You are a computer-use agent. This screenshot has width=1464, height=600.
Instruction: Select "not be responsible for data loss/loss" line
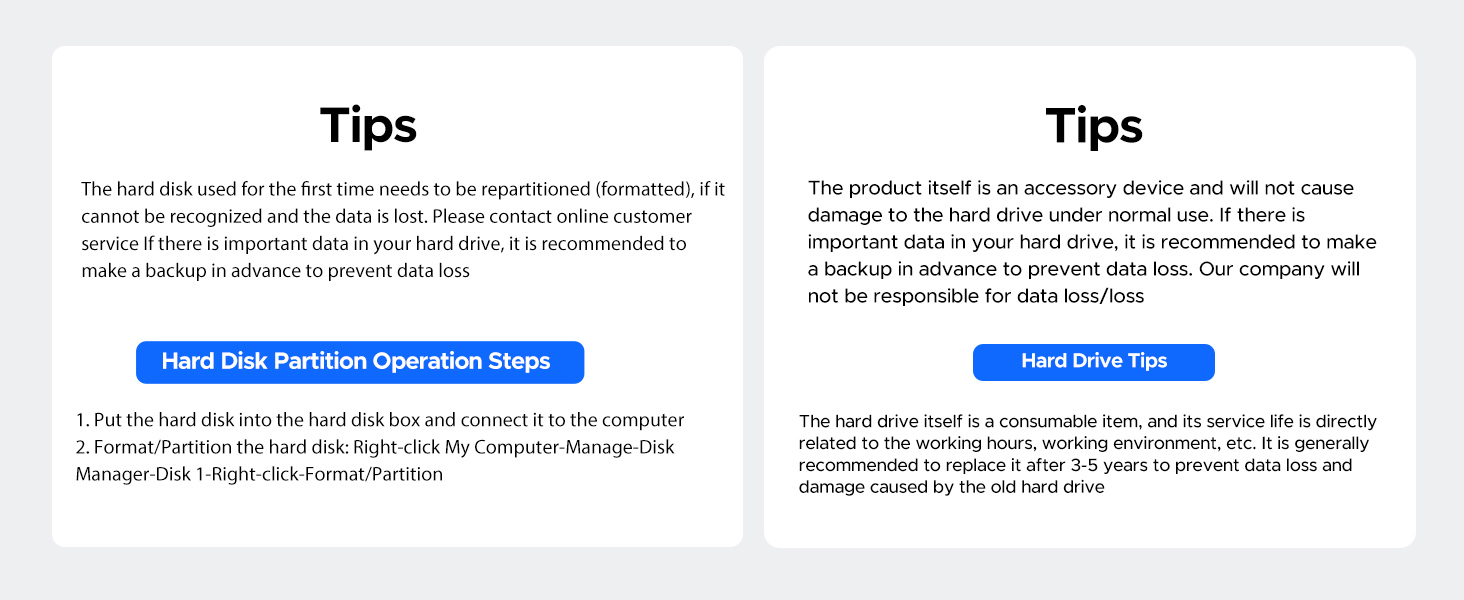975,296
